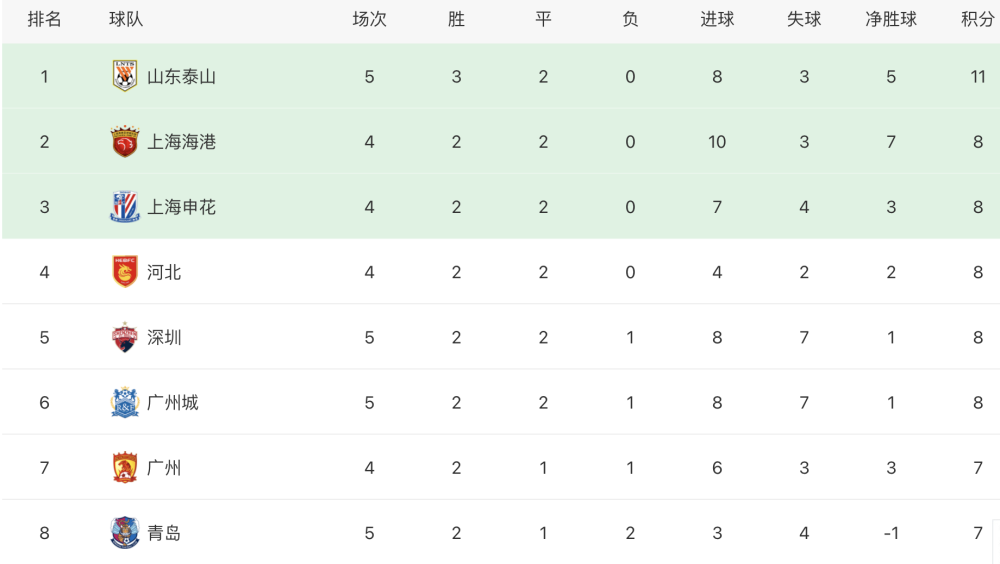Click the 积分 column header
Viewport: 1000px width, 564px height.
[978, 19]
